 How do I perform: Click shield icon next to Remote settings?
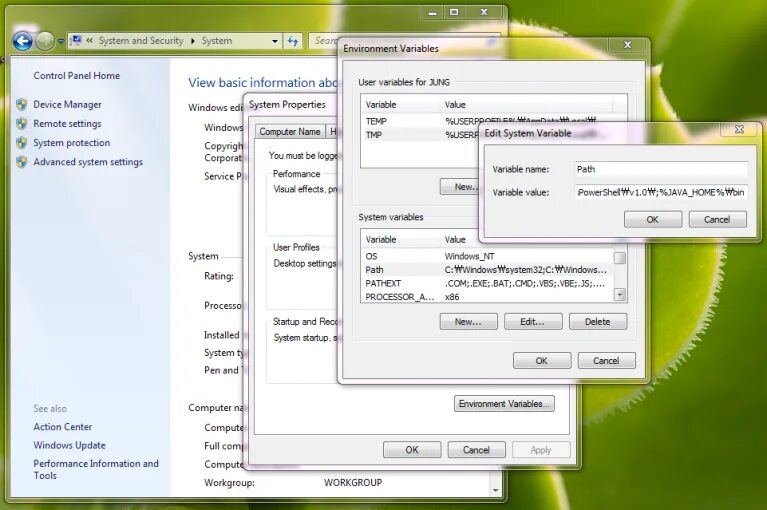tap(22, 123)
